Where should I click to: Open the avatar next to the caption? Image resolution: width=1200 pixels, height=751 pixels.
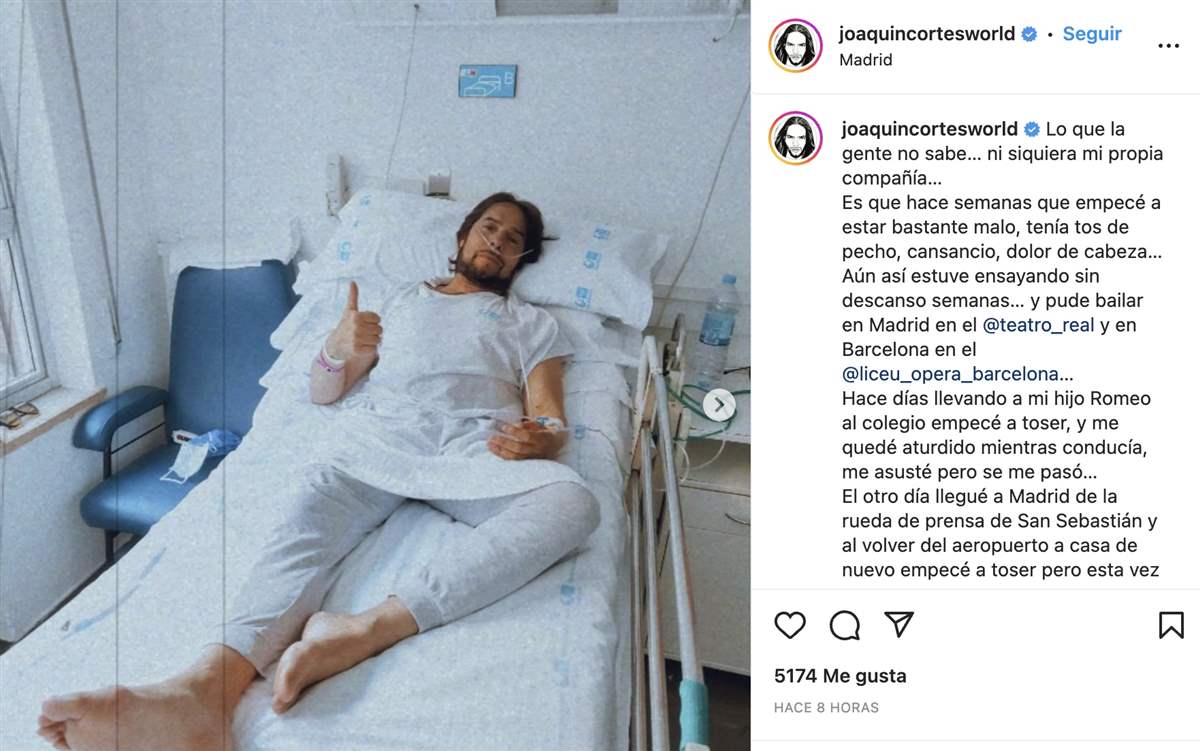pos(796,138)
